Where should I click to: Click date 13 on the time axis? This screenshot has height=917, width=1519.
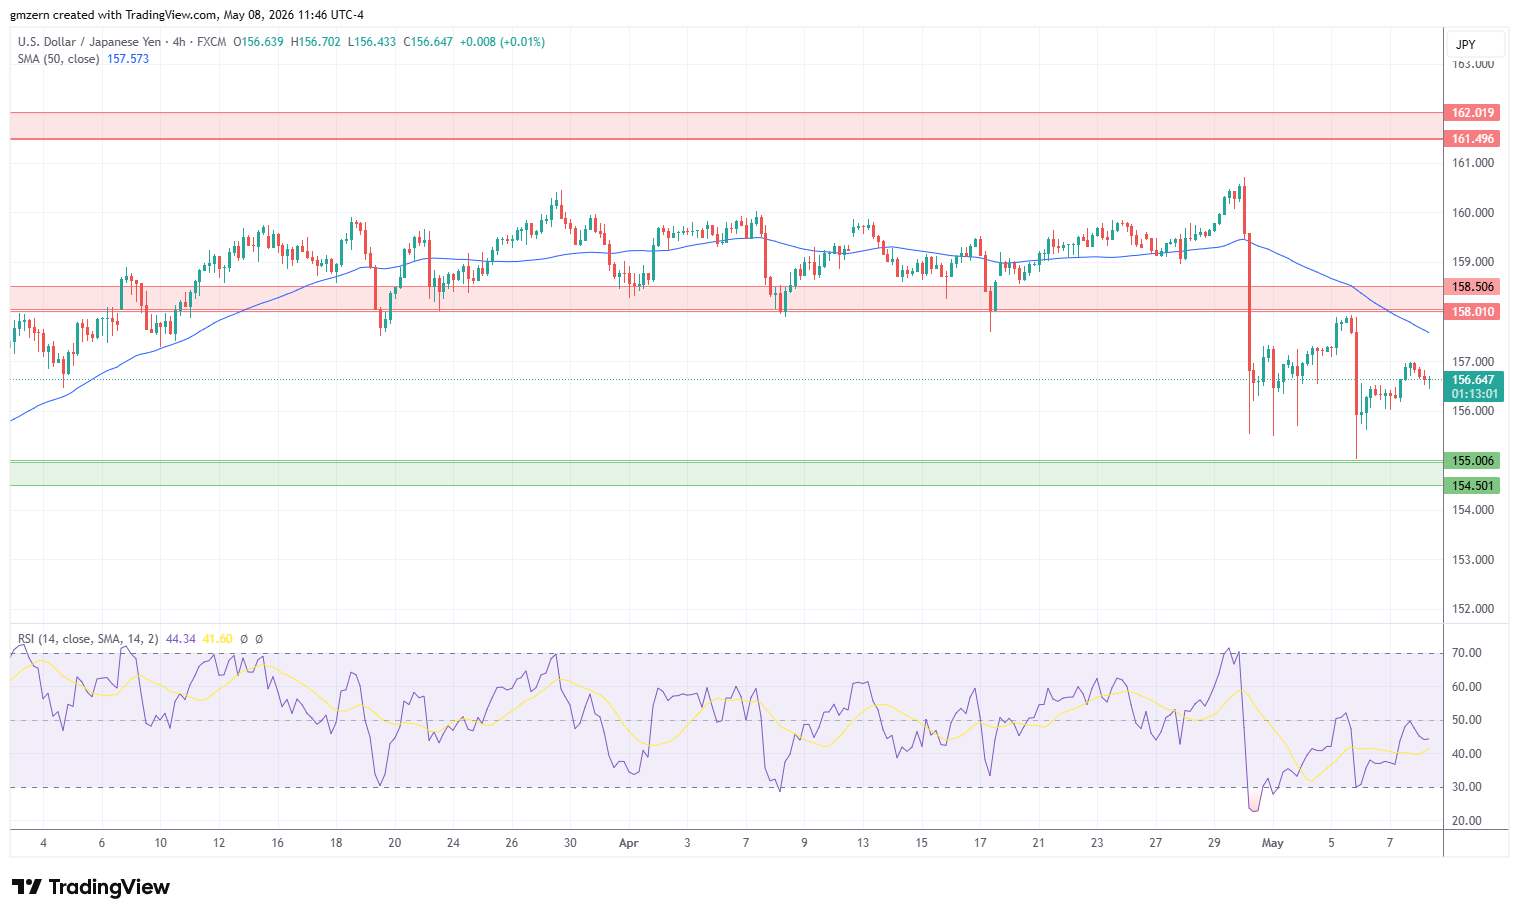[x=862, y=843]
